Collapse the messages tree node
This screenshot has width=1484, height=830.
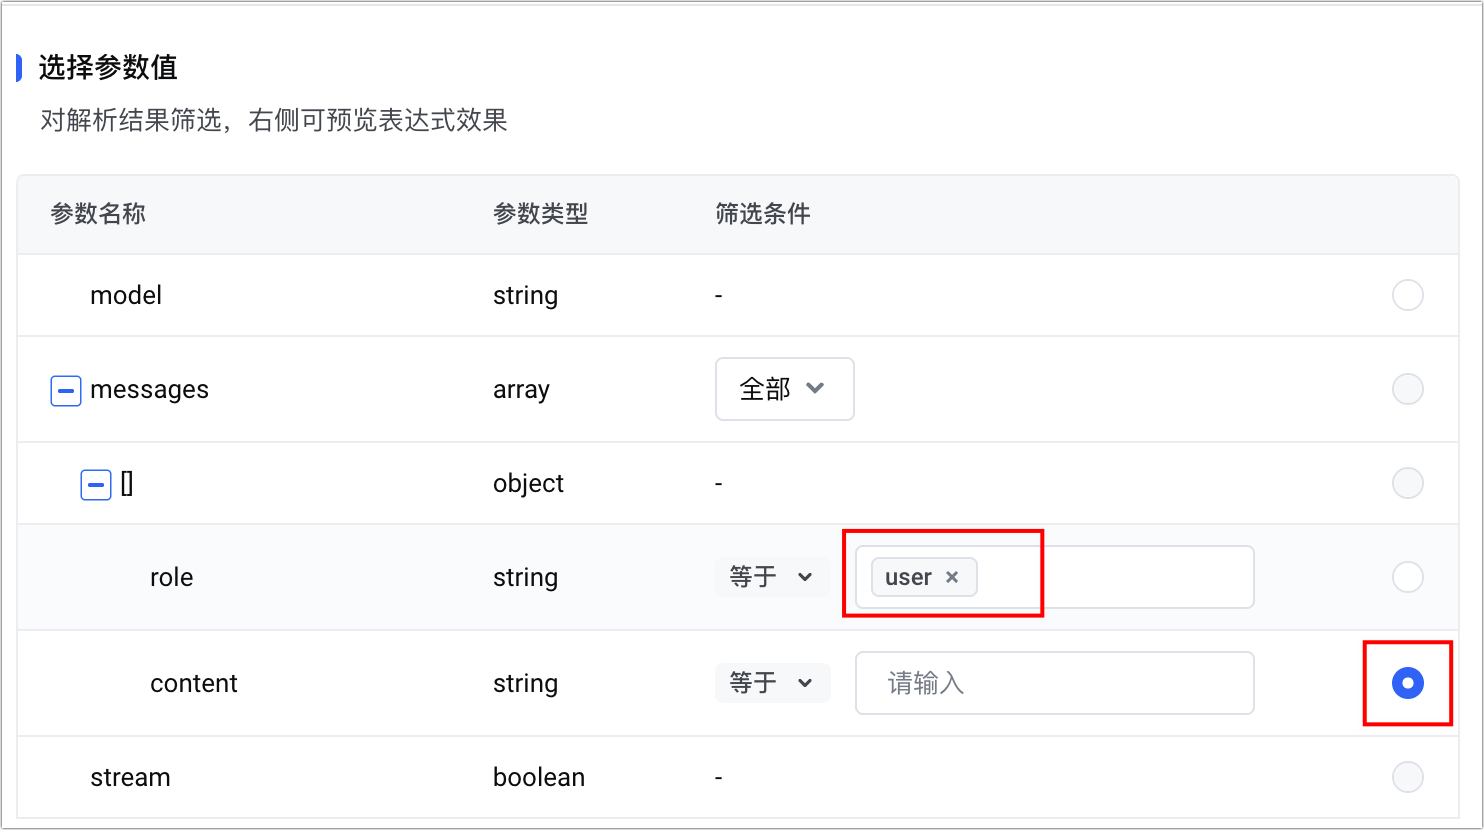click(x=66, y=390)
